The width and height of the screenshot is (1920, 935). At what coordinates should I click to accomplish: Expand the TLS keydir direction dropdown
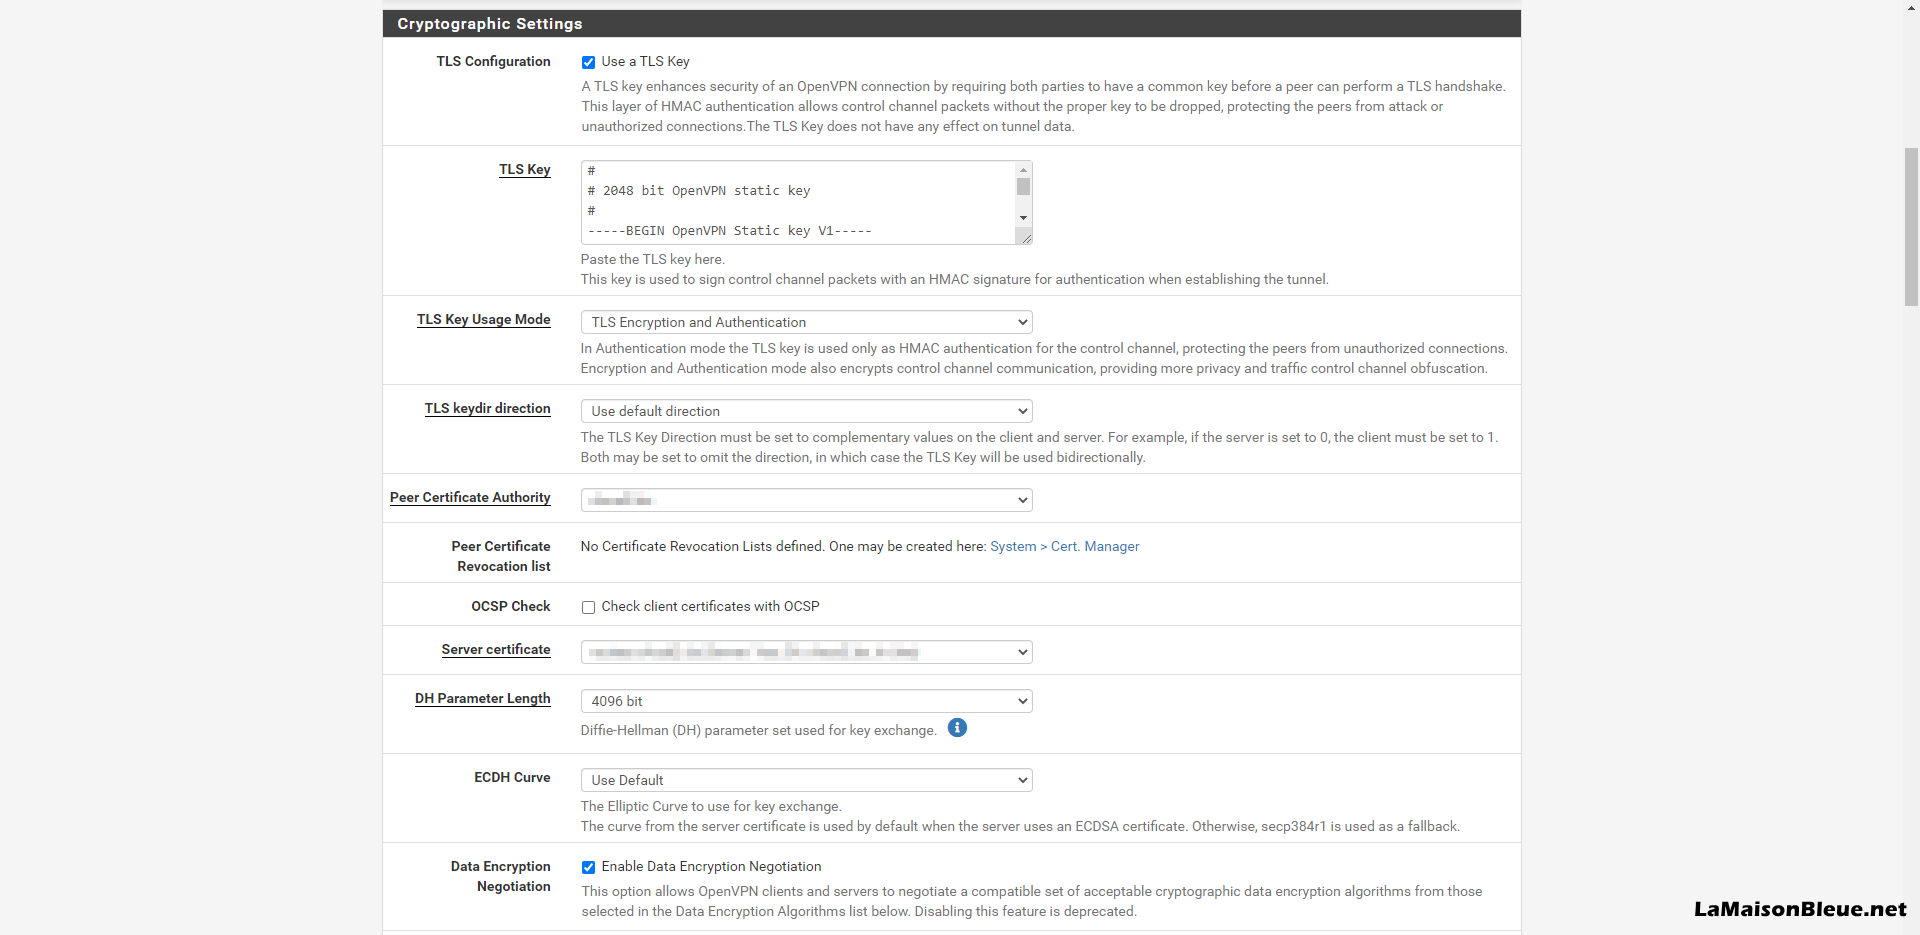(806, 411)
